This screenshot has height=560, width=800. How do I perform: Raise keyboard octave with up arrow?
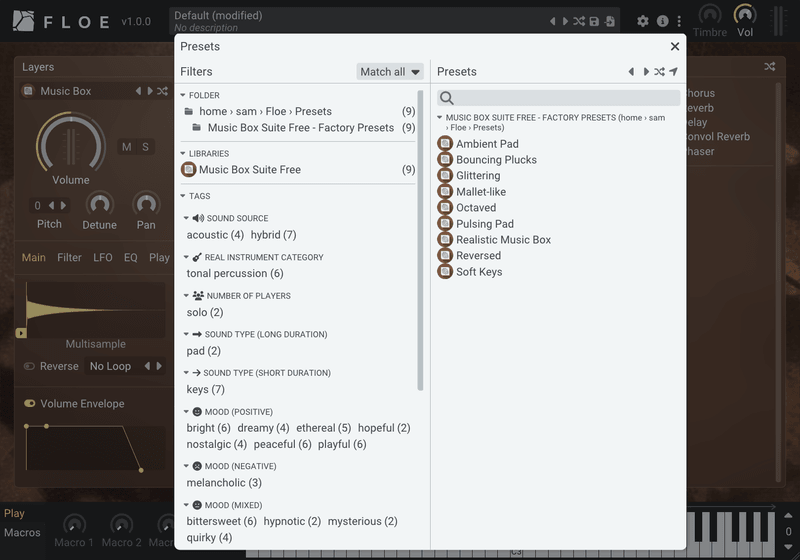788,516
